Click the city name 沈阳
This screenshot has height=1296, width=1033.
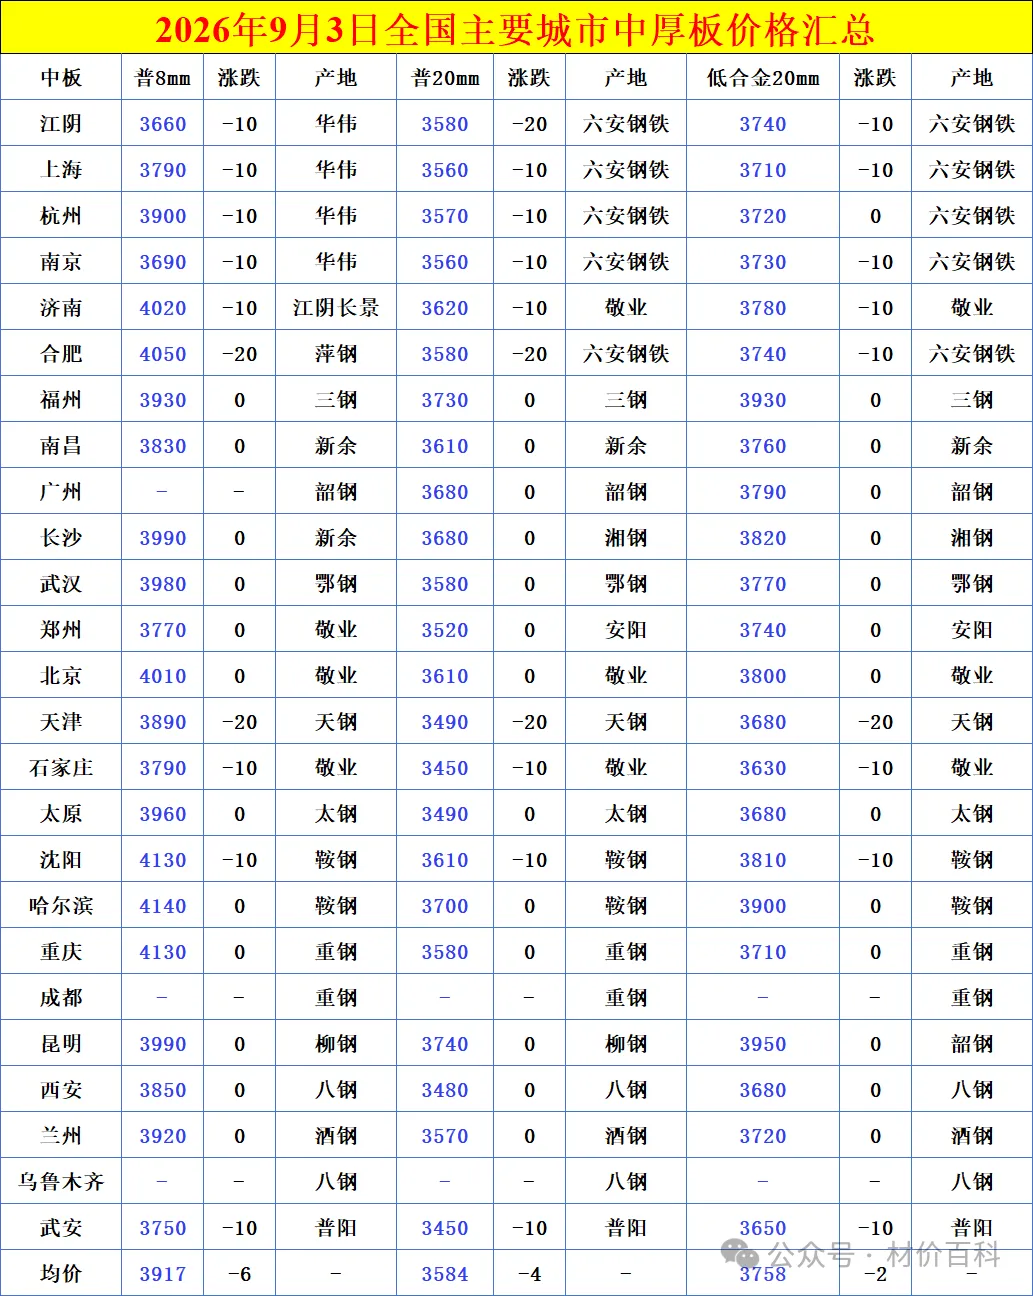point(61,860)
